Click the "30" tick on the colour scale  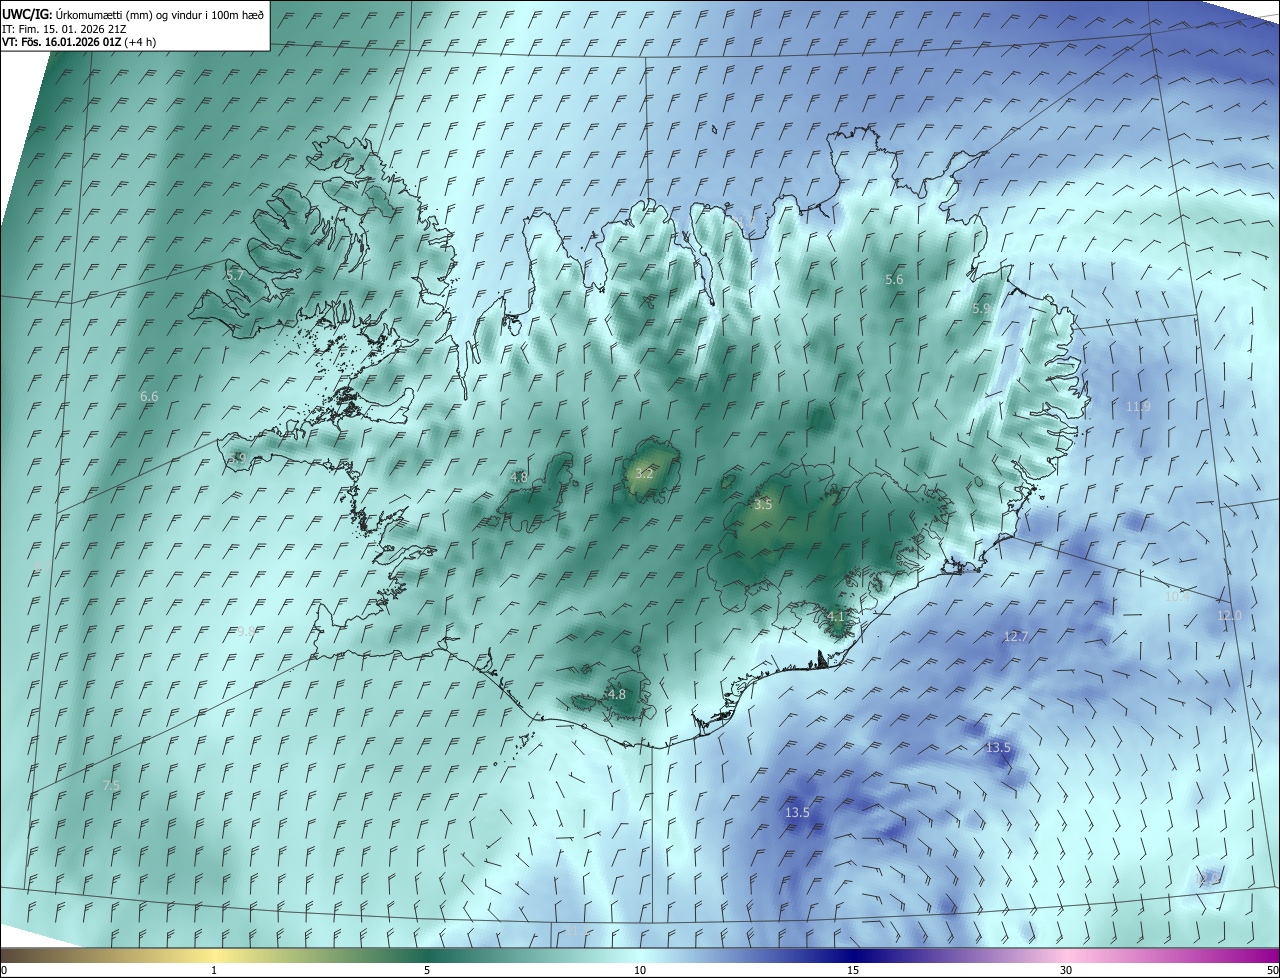point(1066,970)
